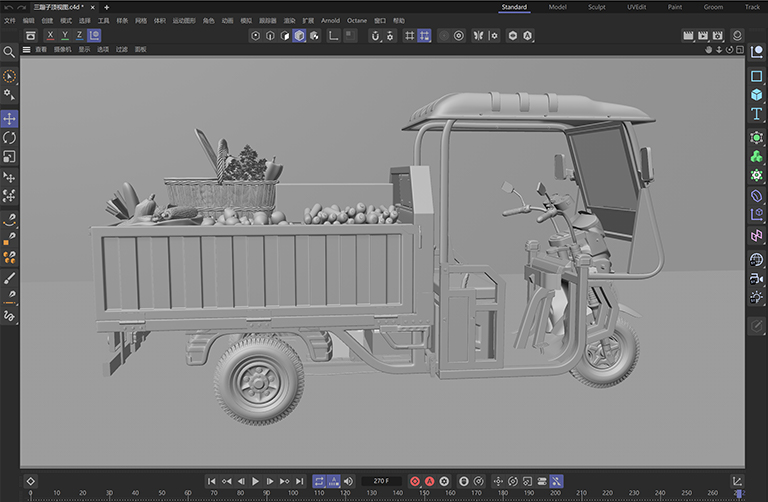Toggle Z axis lock
The height and width of the screenshot is (502, 768).
point(80,35)
